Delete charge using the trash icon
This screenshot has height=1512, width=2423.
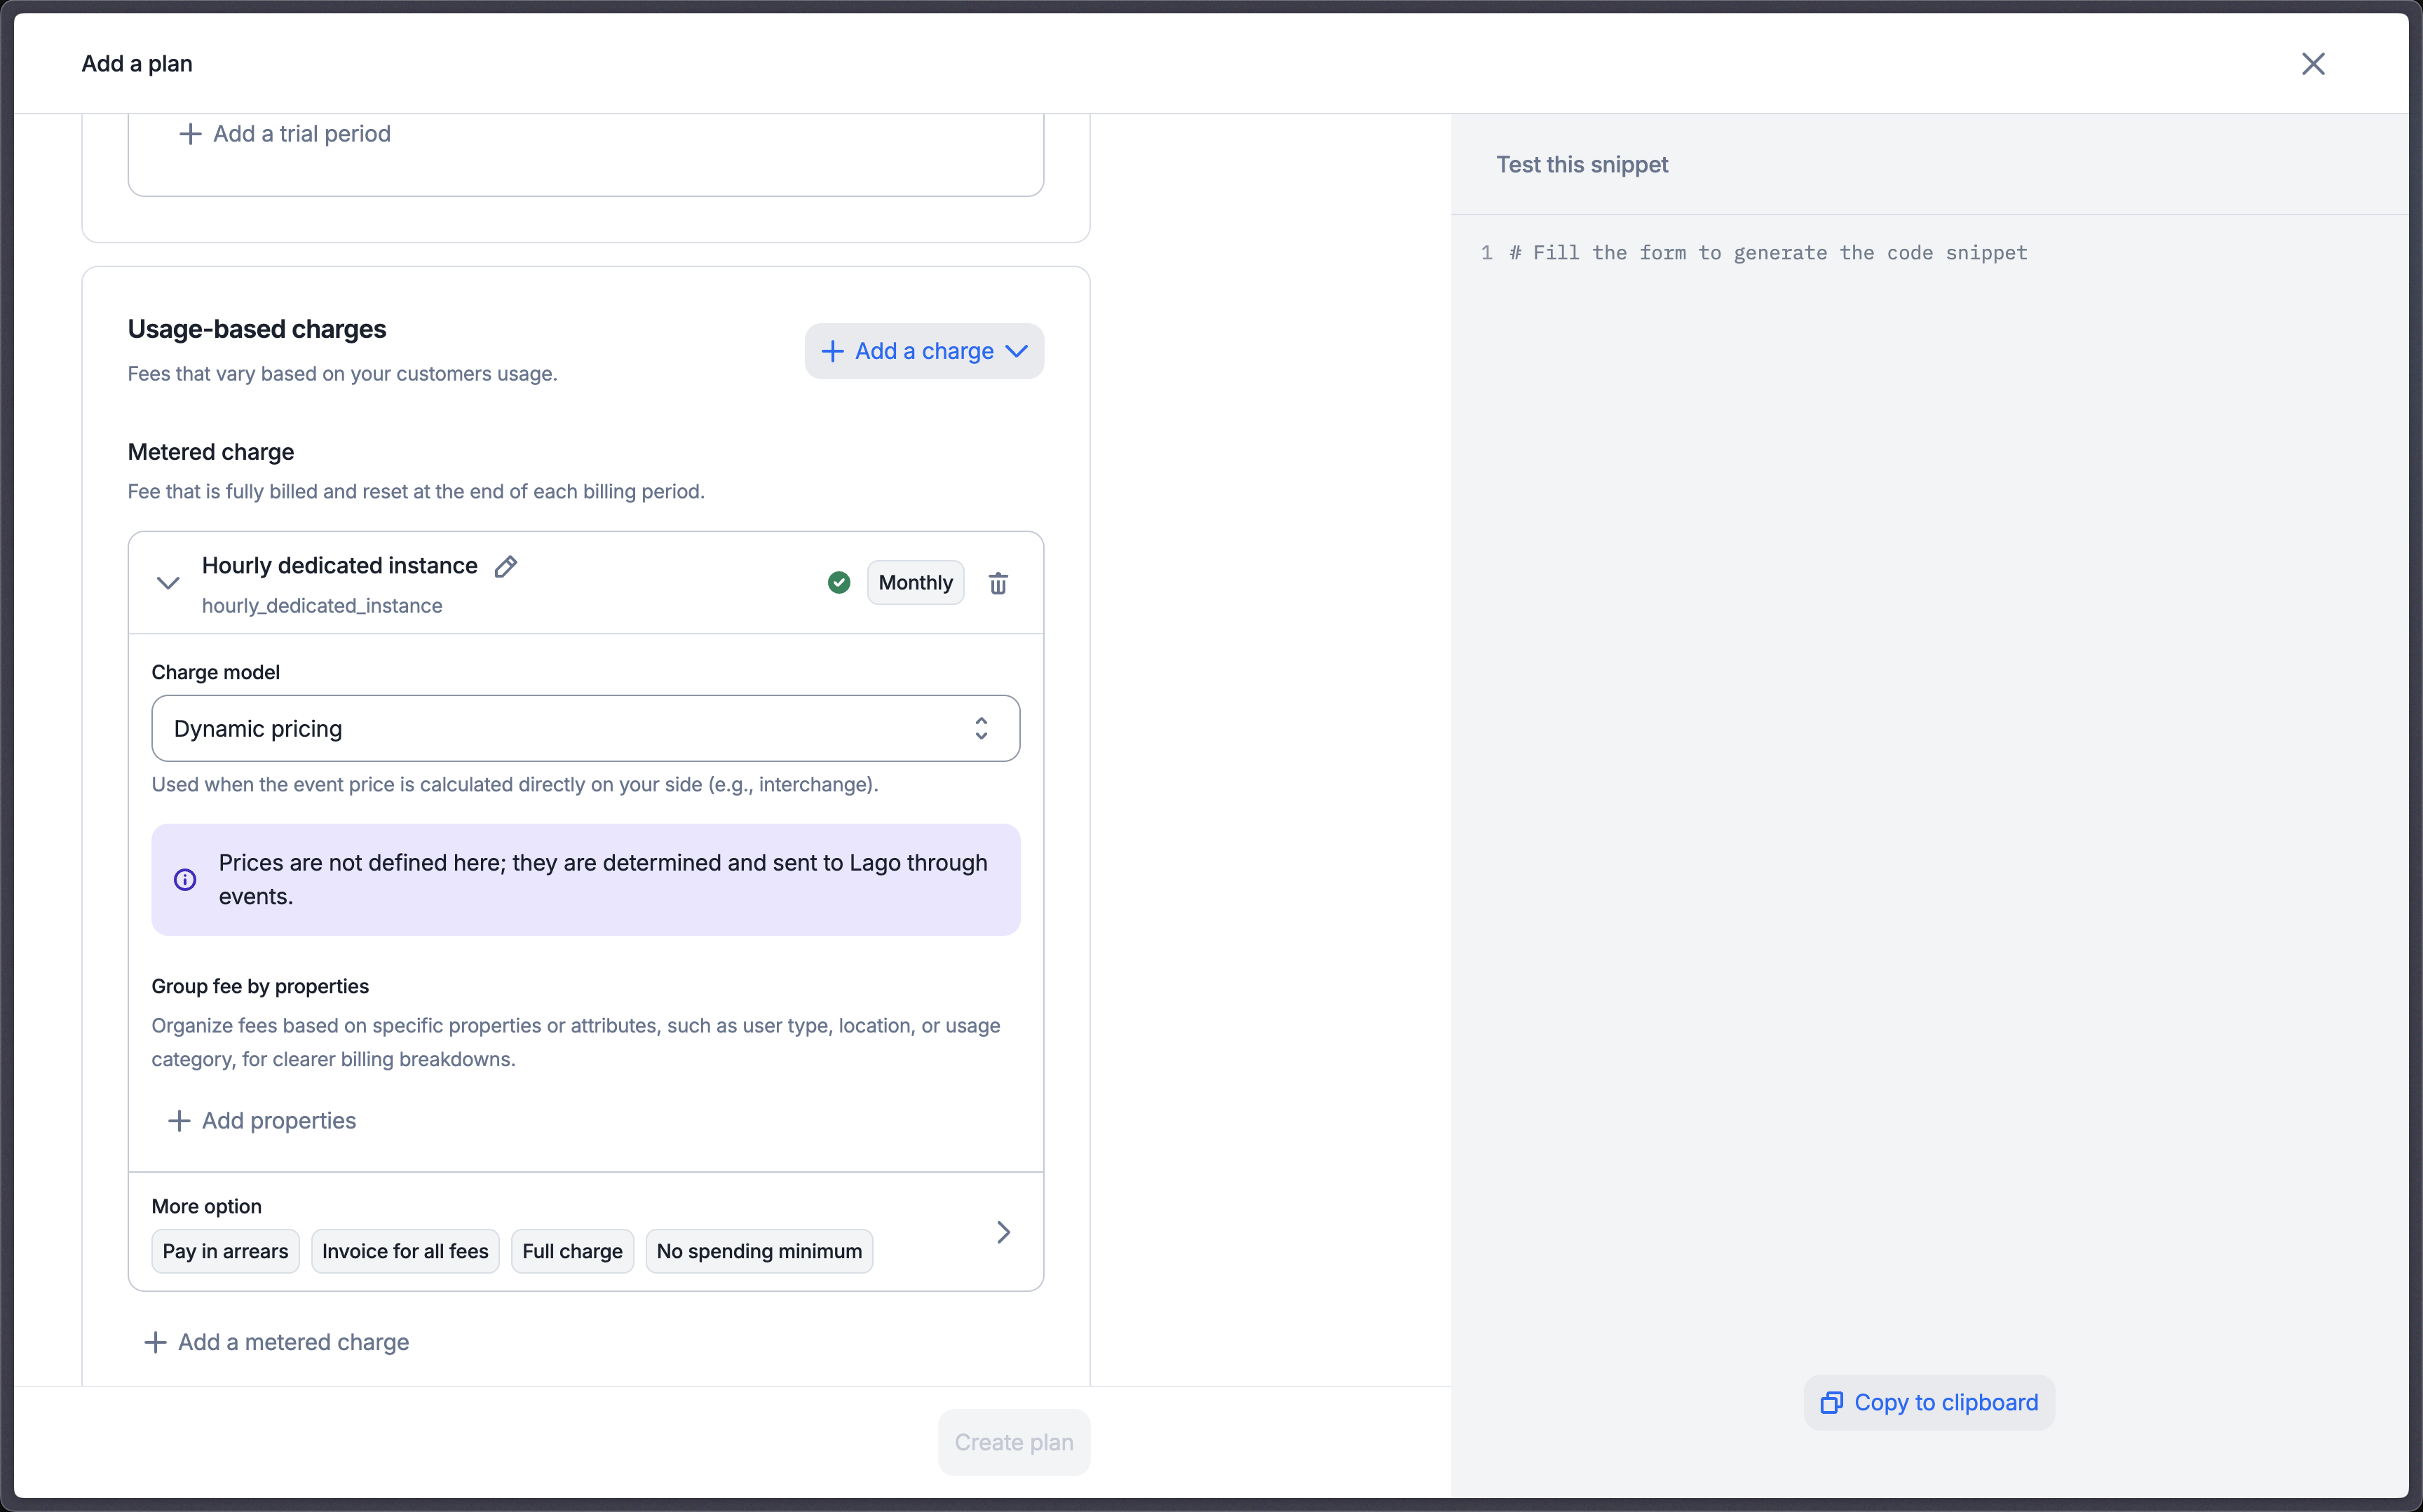pyautogui.click(x=998, y=583)
